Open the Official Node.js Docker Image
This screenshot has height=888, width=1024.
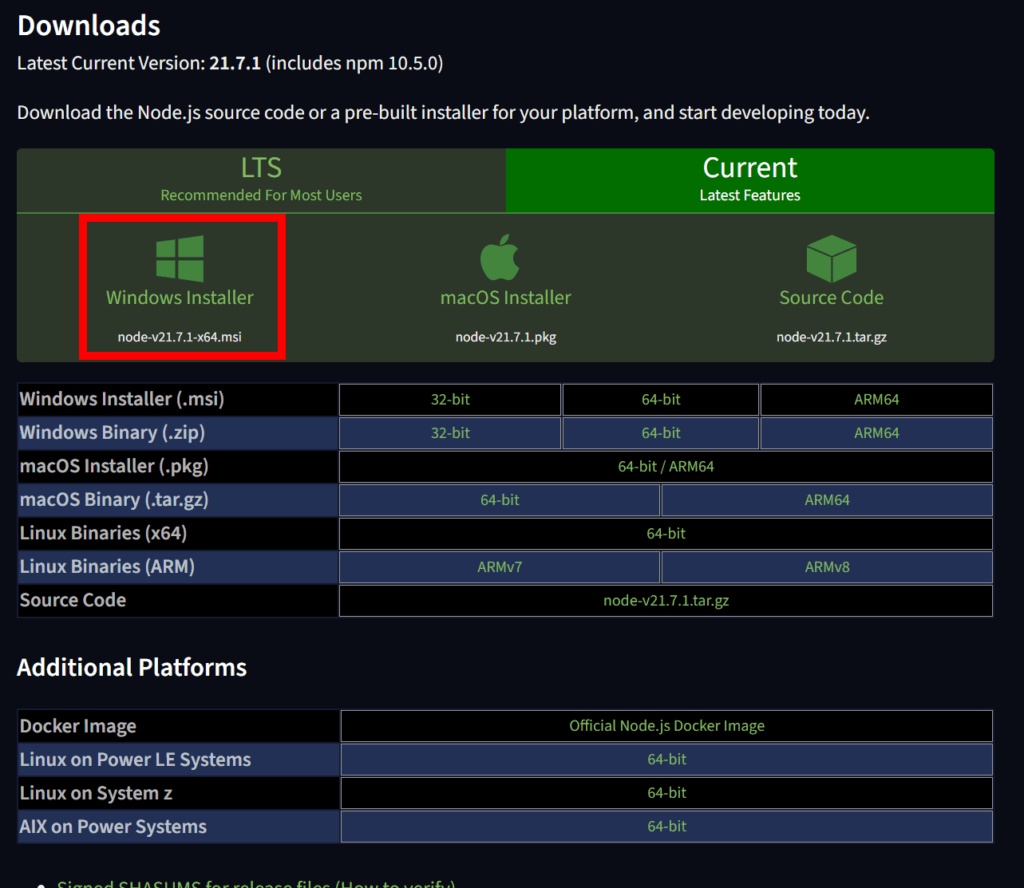pos(666,726)
